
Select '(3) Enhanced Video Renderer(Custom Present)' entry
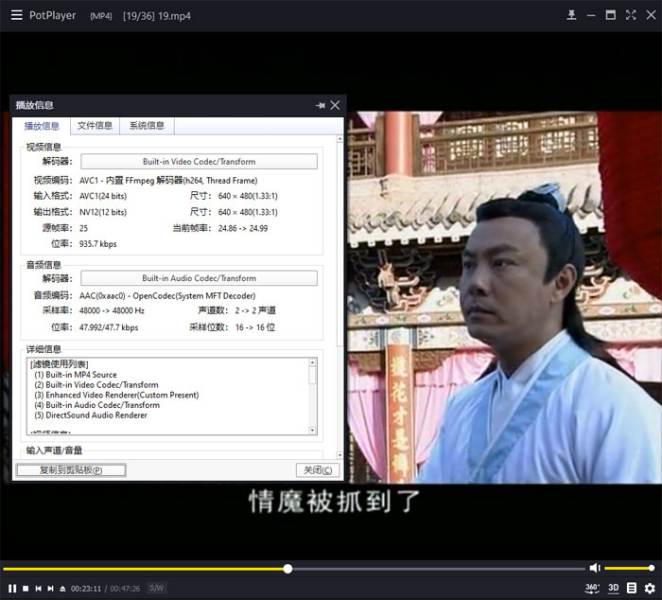point(117,395)
